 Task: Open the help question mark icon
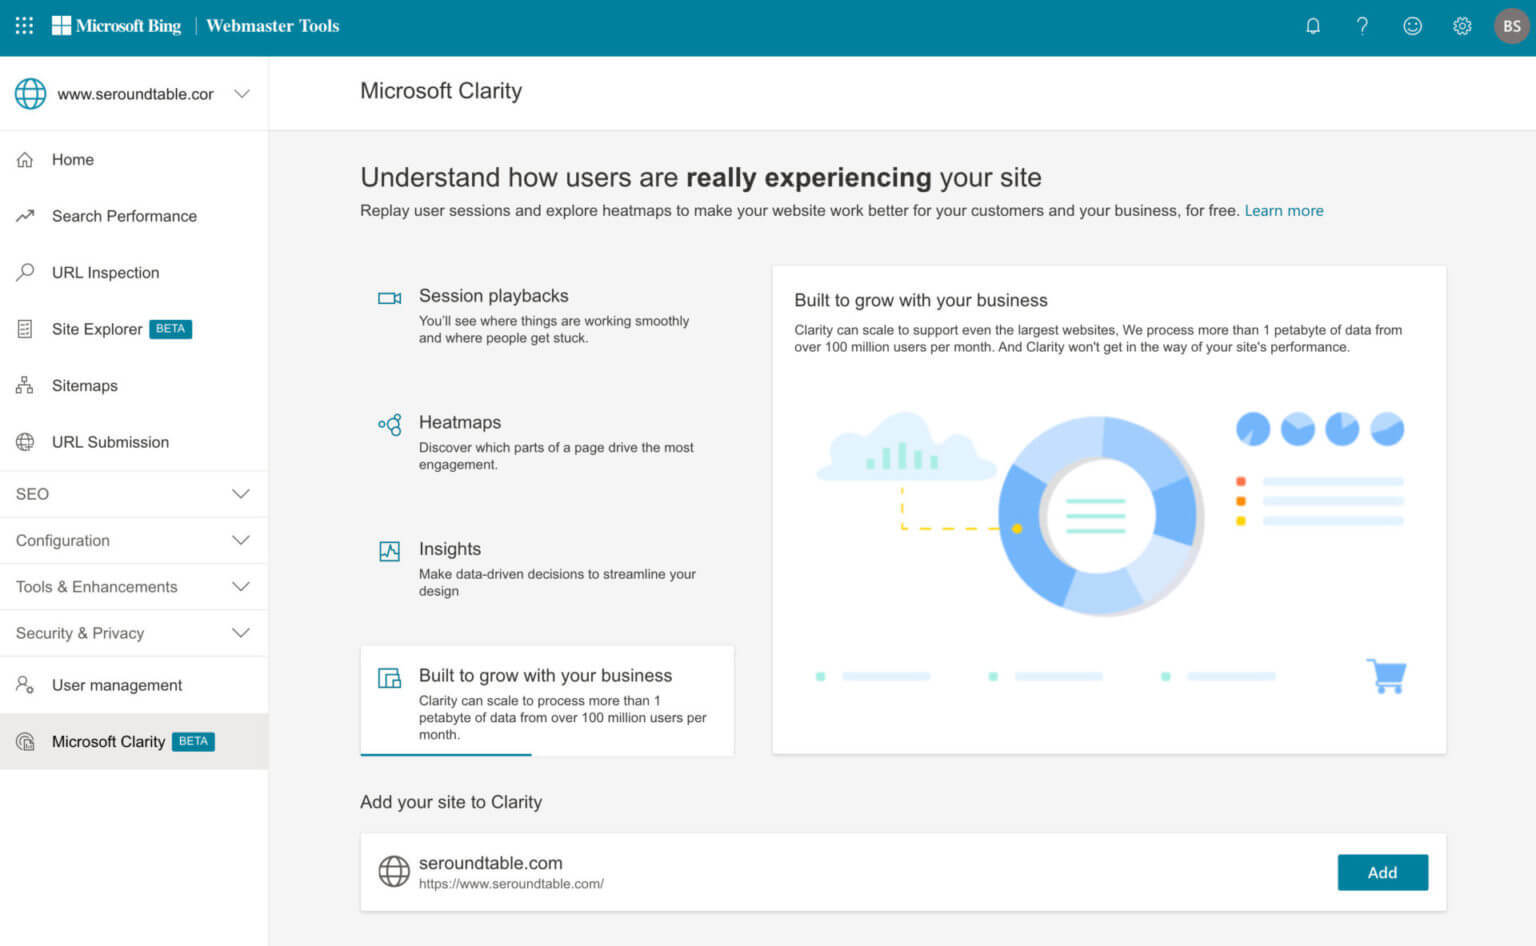tap(1362, 26)
